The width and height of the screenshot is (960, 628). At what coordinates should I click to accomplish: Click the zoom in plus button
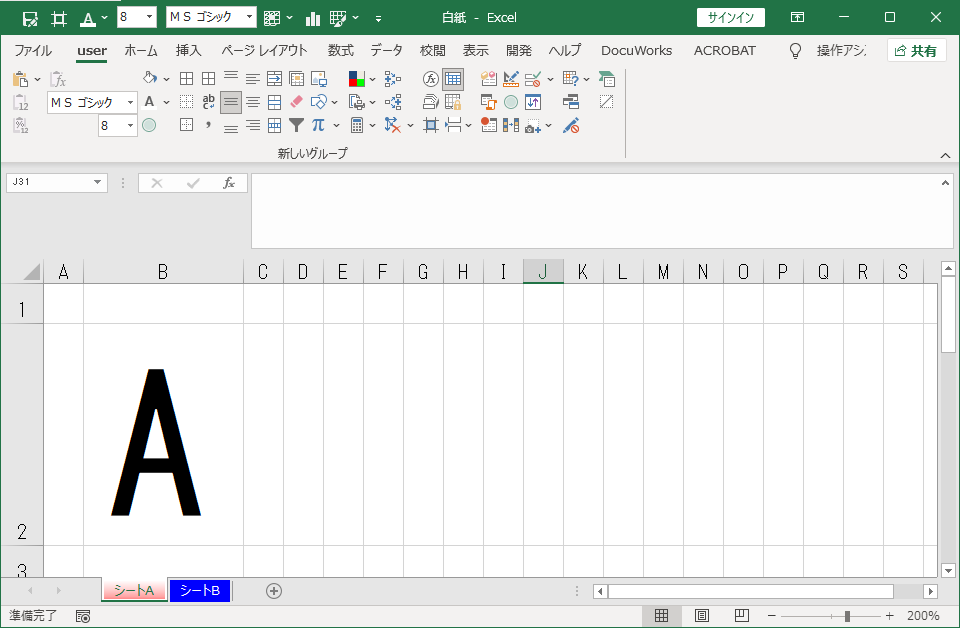click(x=889, y=616)
